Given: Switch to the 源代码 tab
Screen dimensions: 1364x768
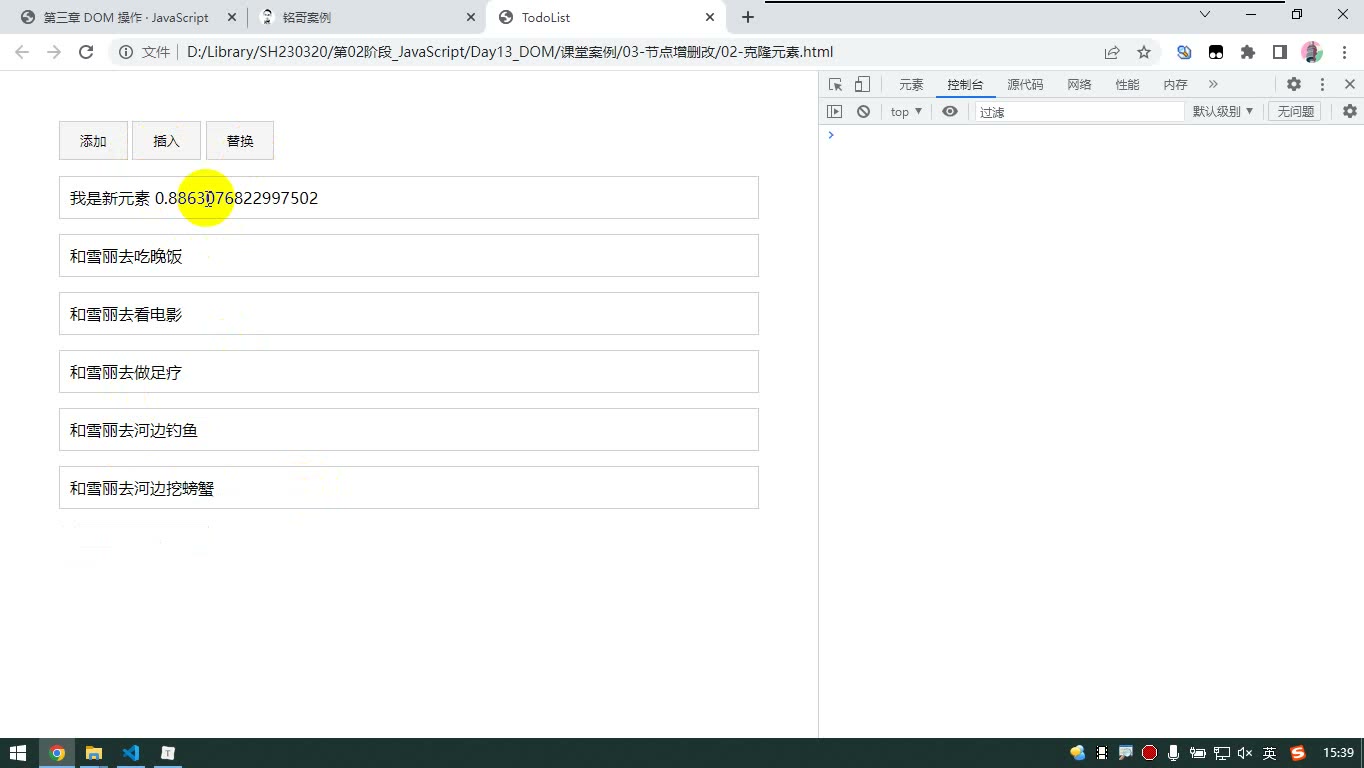Looking at the screenshot, I should coord(1025,85).
